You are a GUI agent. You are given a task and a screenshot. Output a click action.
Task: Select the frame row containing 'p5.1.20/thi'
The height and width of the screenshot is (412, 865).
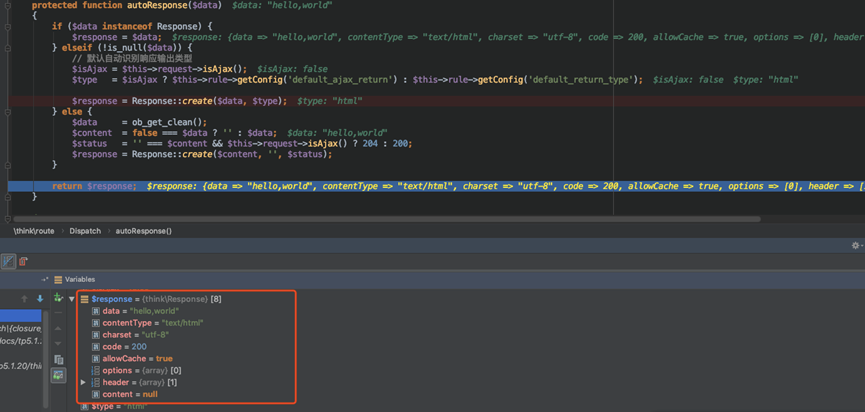[20, 366]
